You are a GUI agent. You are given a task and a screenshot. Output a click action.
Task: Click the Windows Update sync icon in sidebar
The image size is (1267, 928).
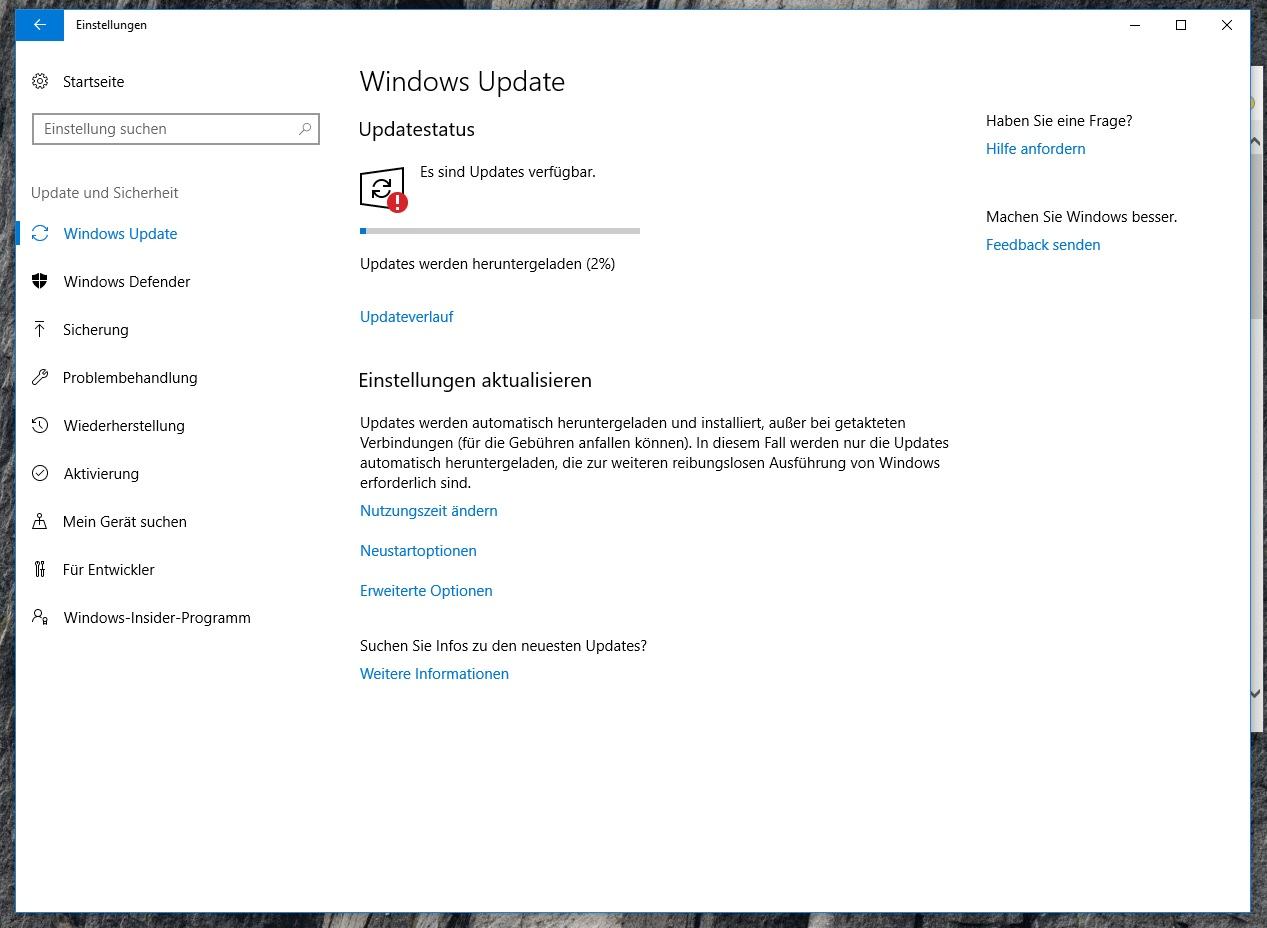tap(40, 233)
